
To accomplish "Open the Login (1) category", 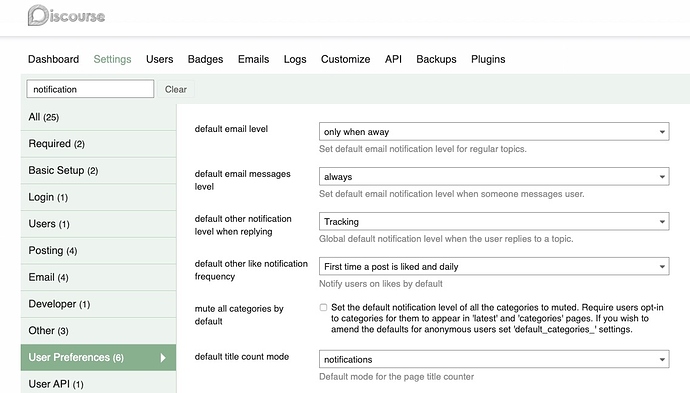I will tap(98, 197).
